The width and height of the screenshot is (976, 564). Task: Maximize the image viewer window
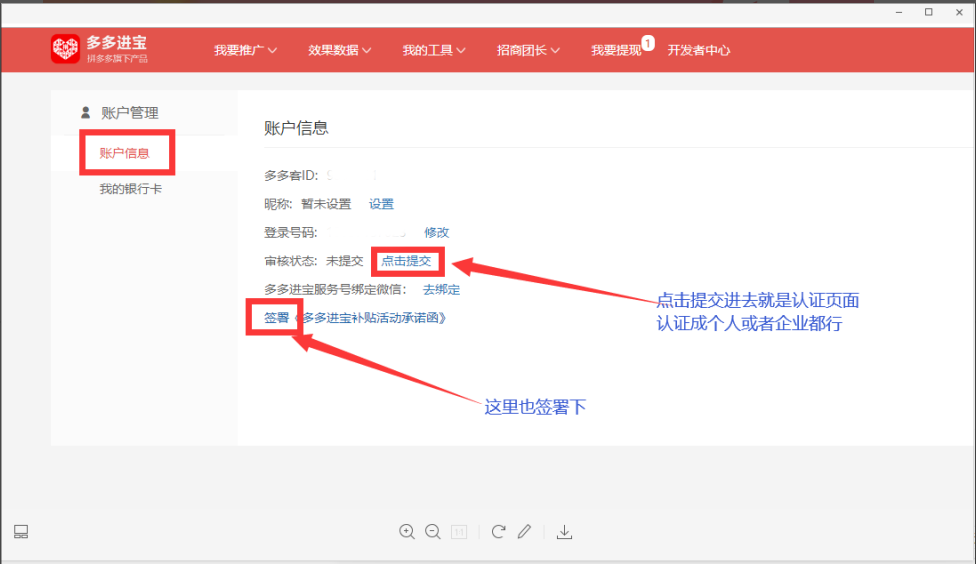pos(929,12)
